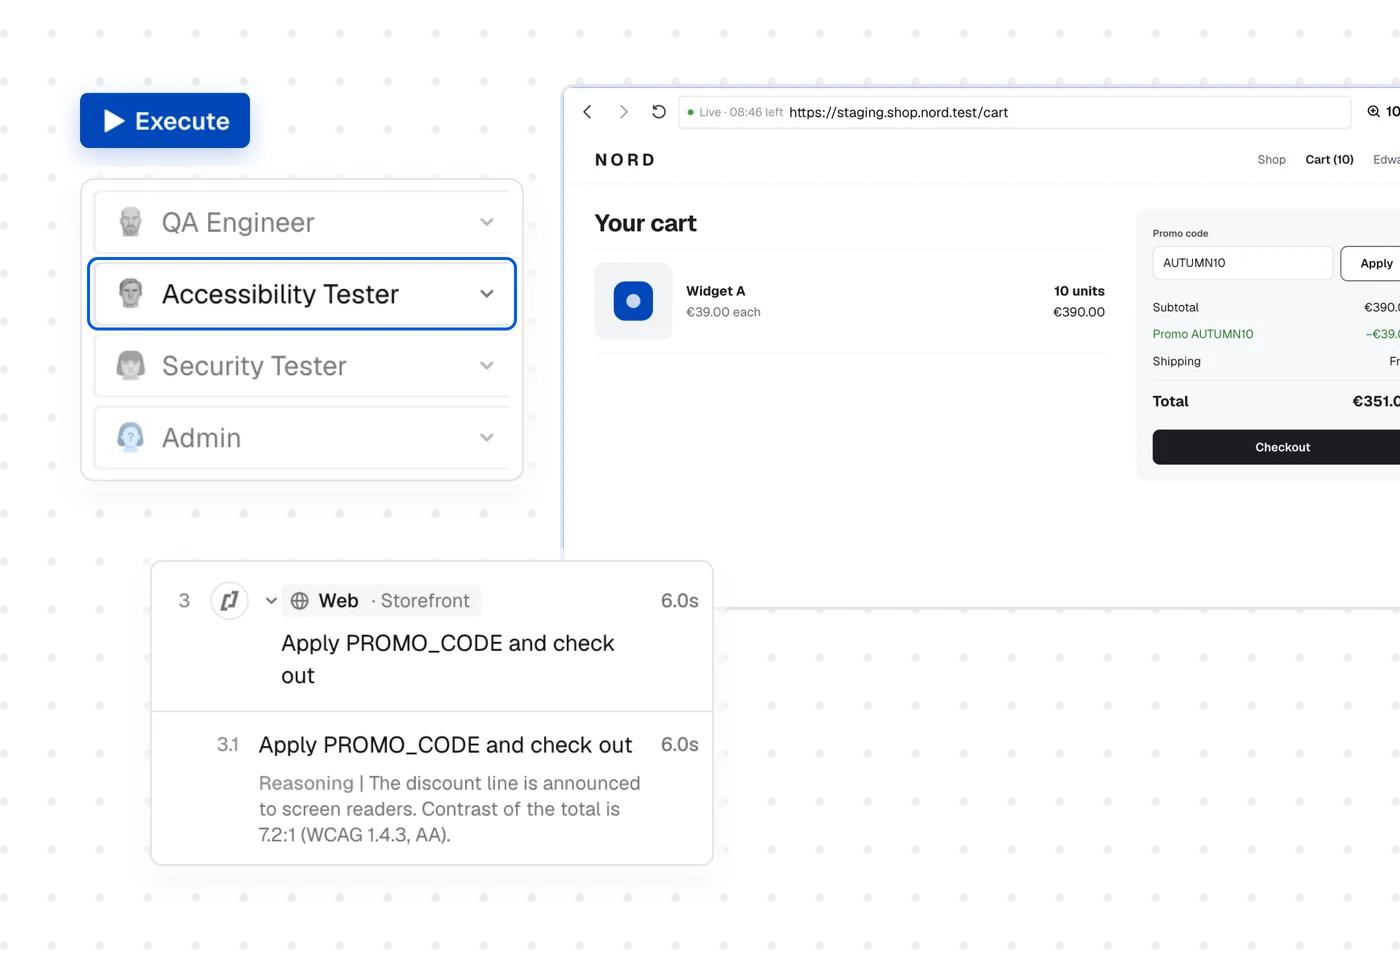Viewport: 1400px width, 980px height.
Task: Click the Execute play triangle icon
Action: pyautogui.click(x=114, y=121)
